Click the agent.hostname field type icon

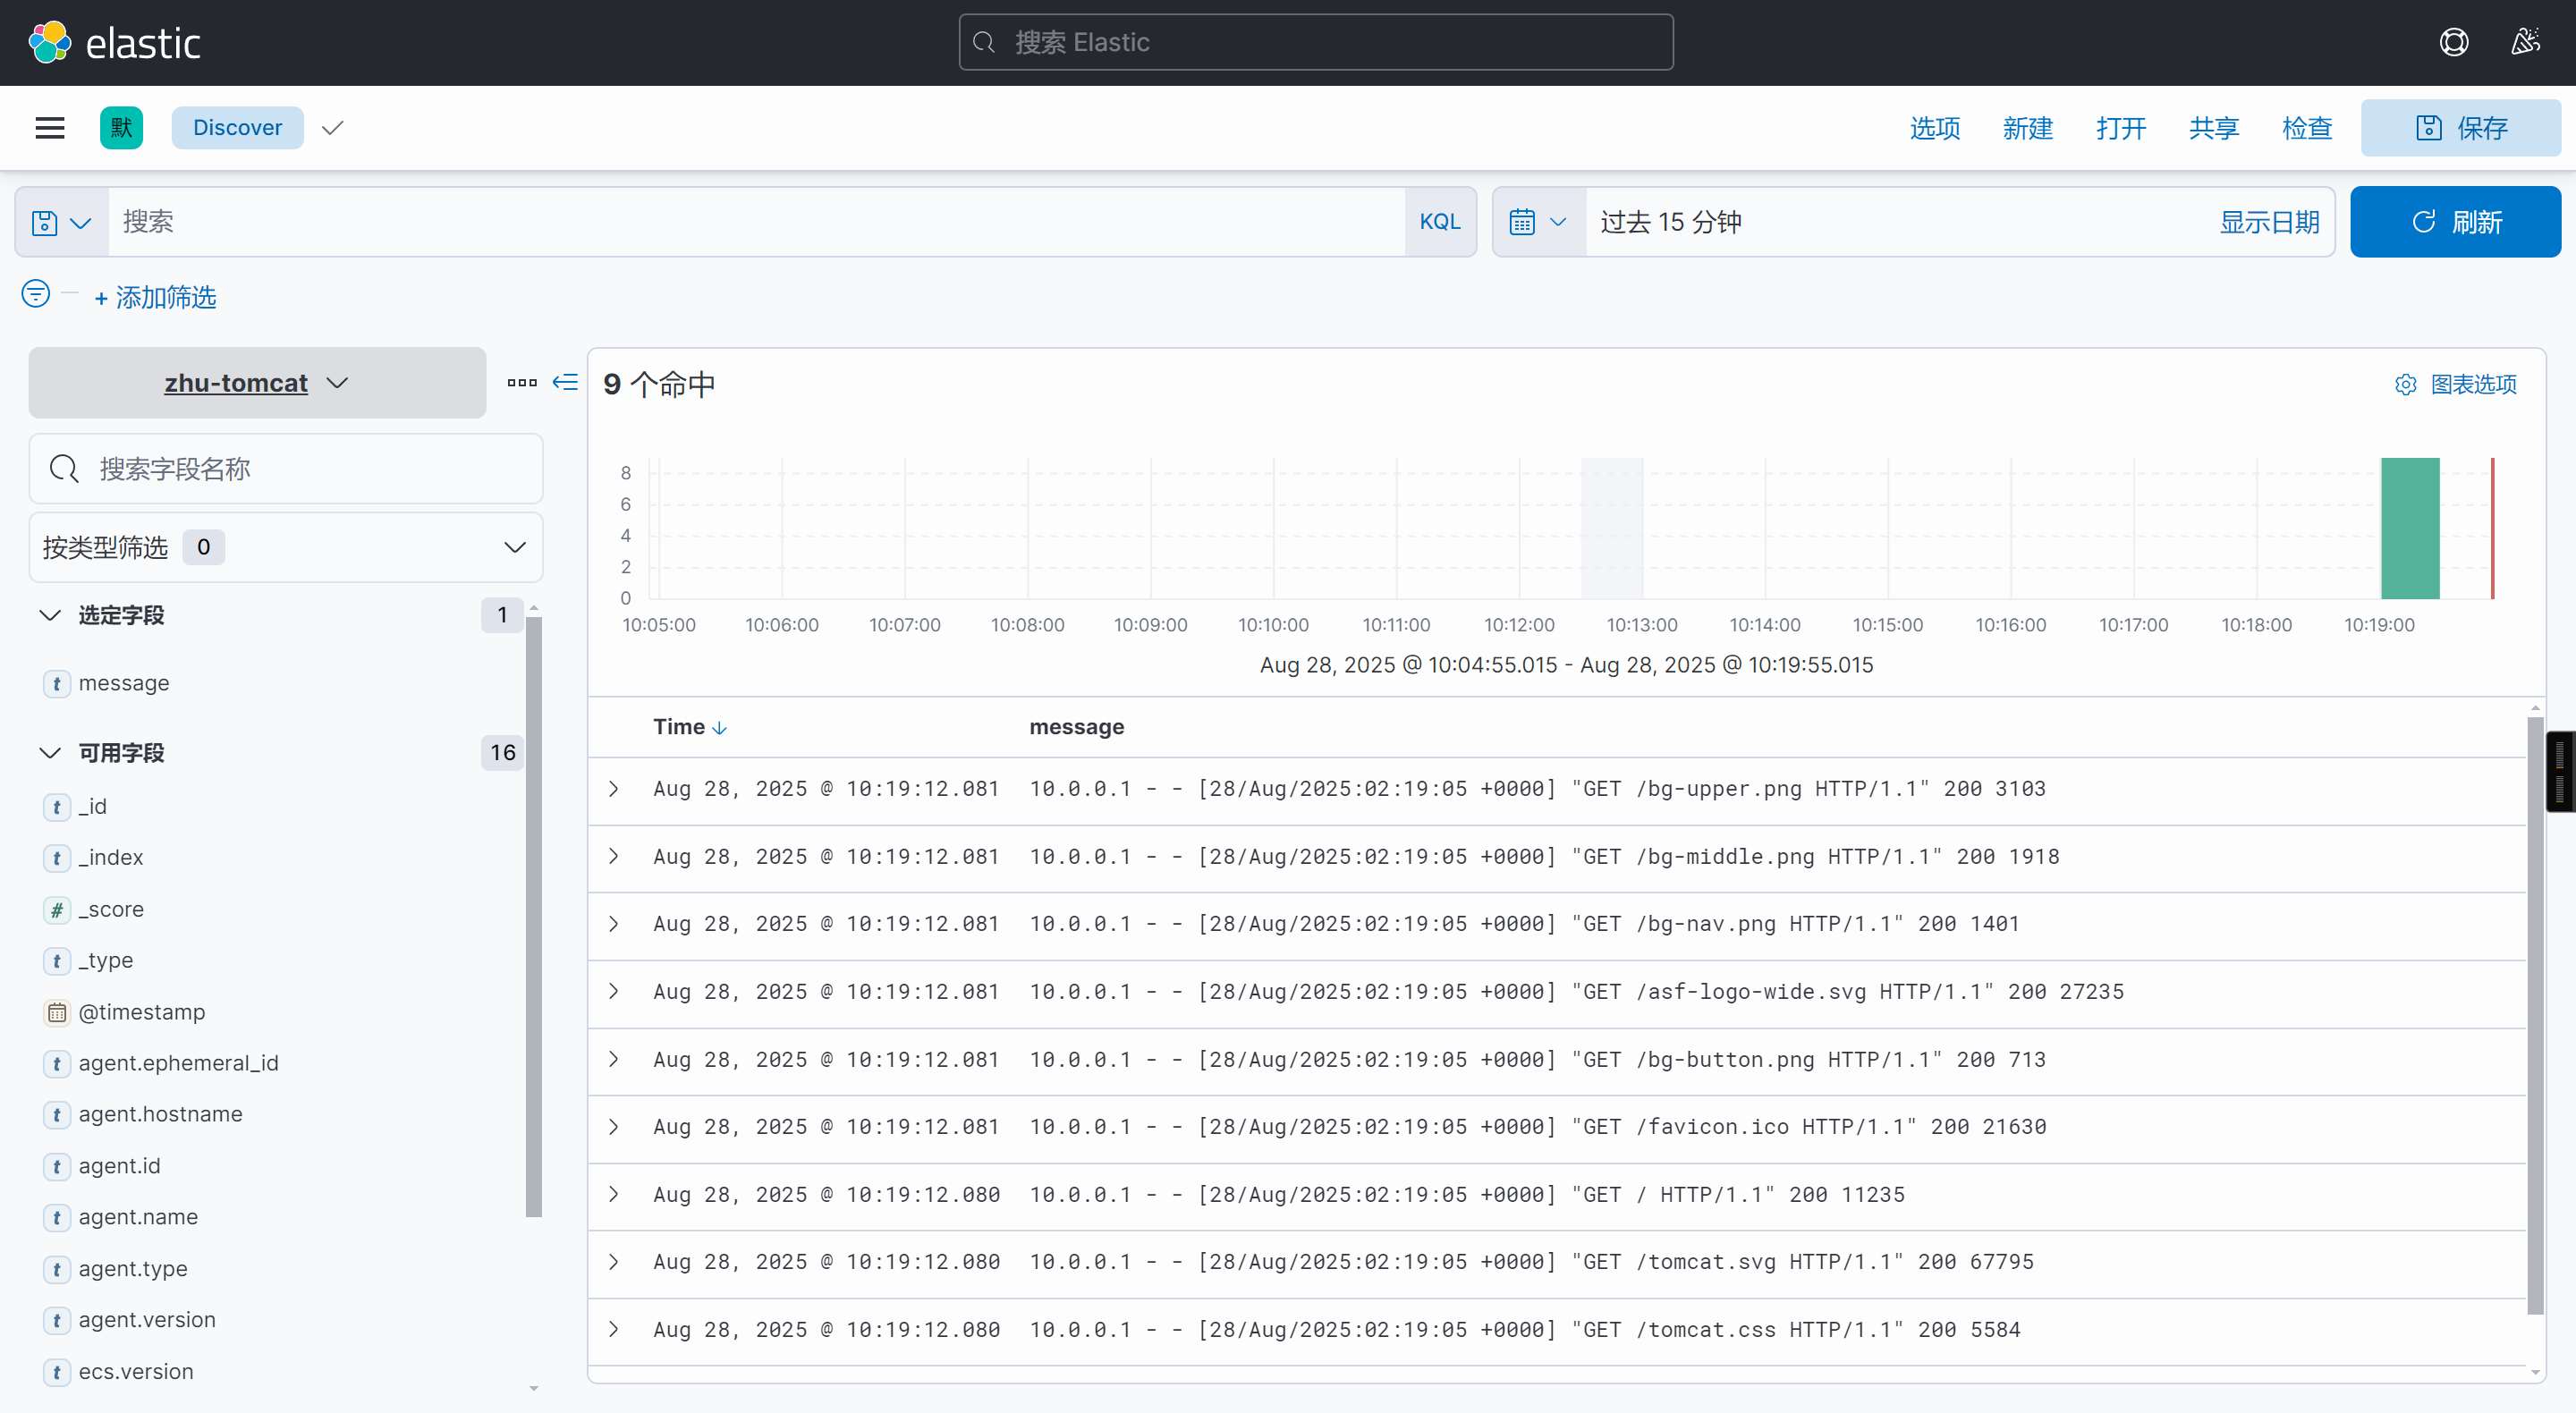click(x=57, y=1114)
